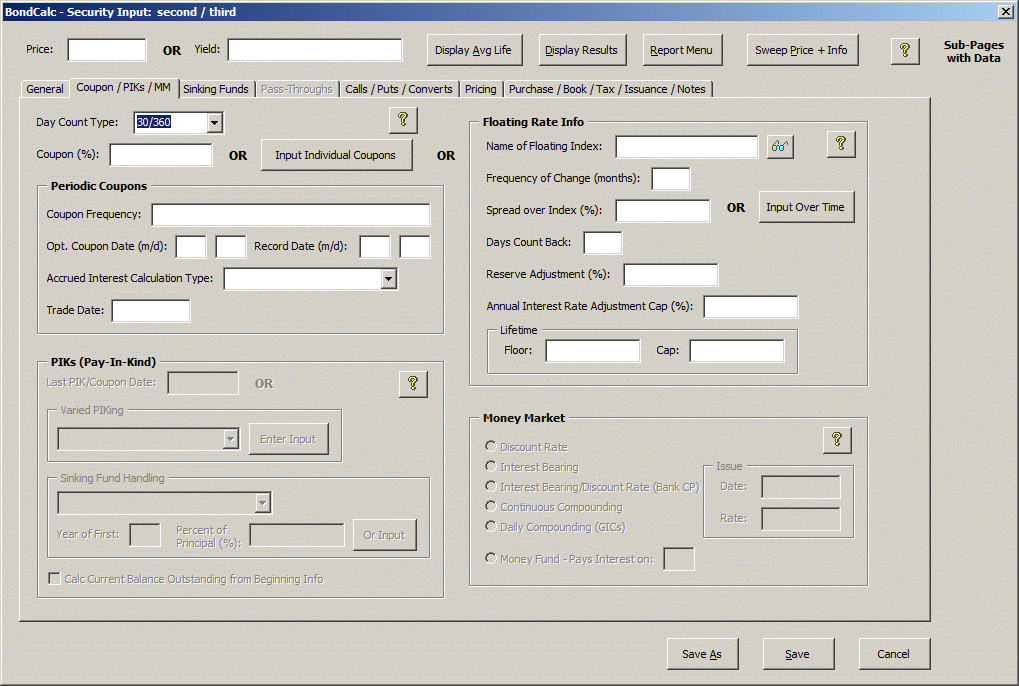Switch to the Sinking Funds tab
The height and width of the screenshot is (686, 1019).
click(215, 89)
